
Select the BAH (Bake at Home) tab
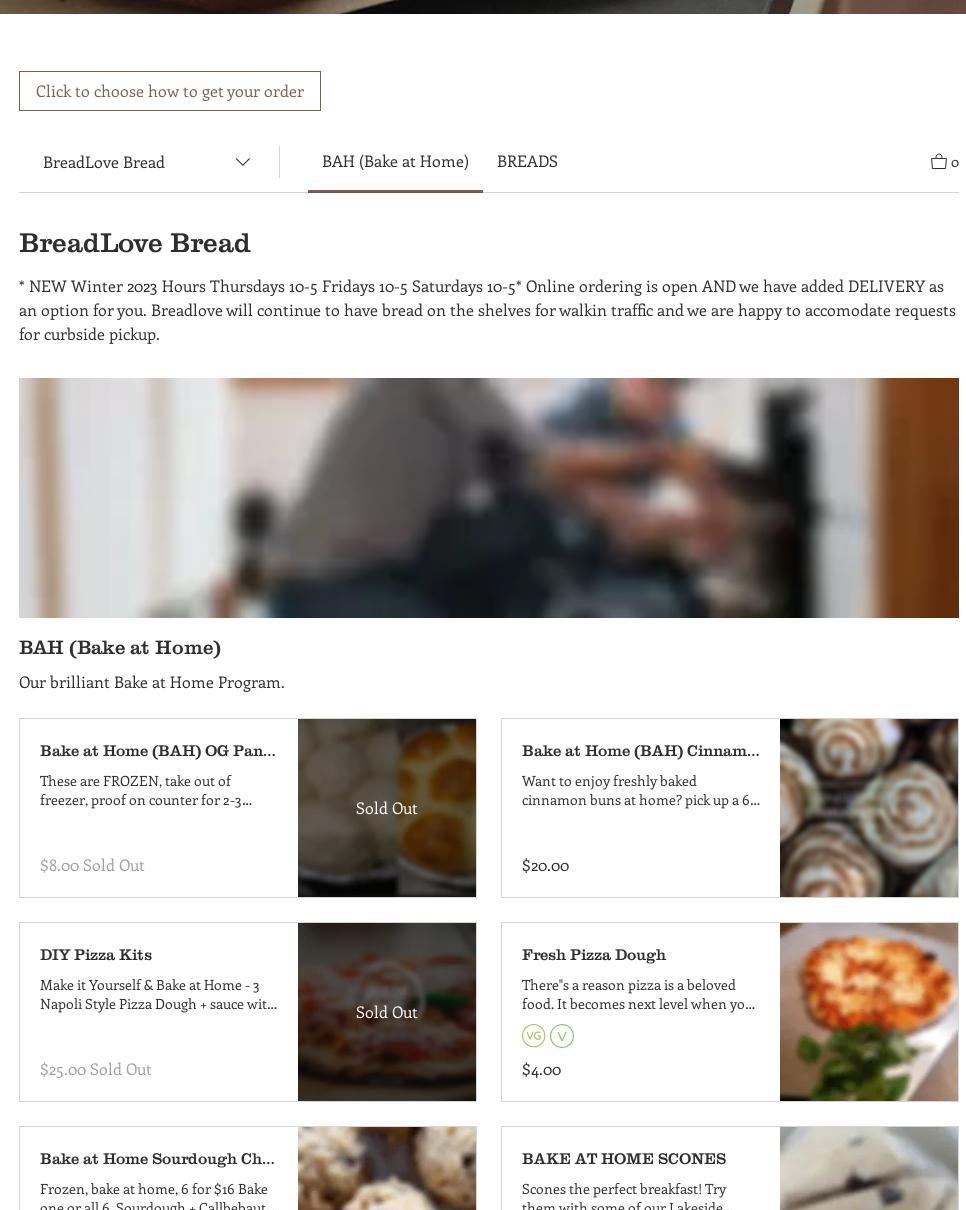coord(395,161)
